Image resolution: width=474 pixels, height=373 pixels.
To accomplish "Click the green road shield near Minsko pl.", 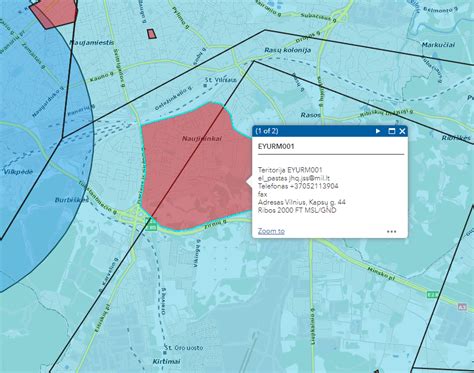I will (x=432, y=295).
